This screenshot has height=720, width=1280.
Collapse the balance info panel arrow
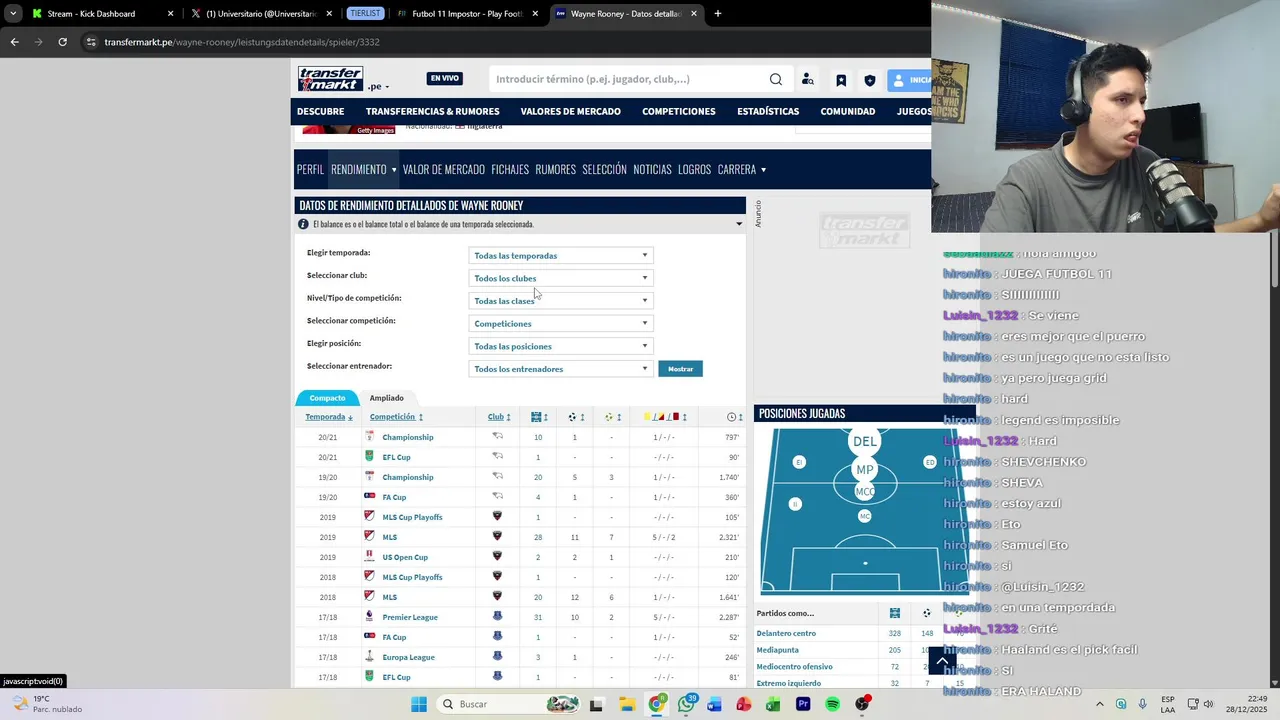pos(739,224)
